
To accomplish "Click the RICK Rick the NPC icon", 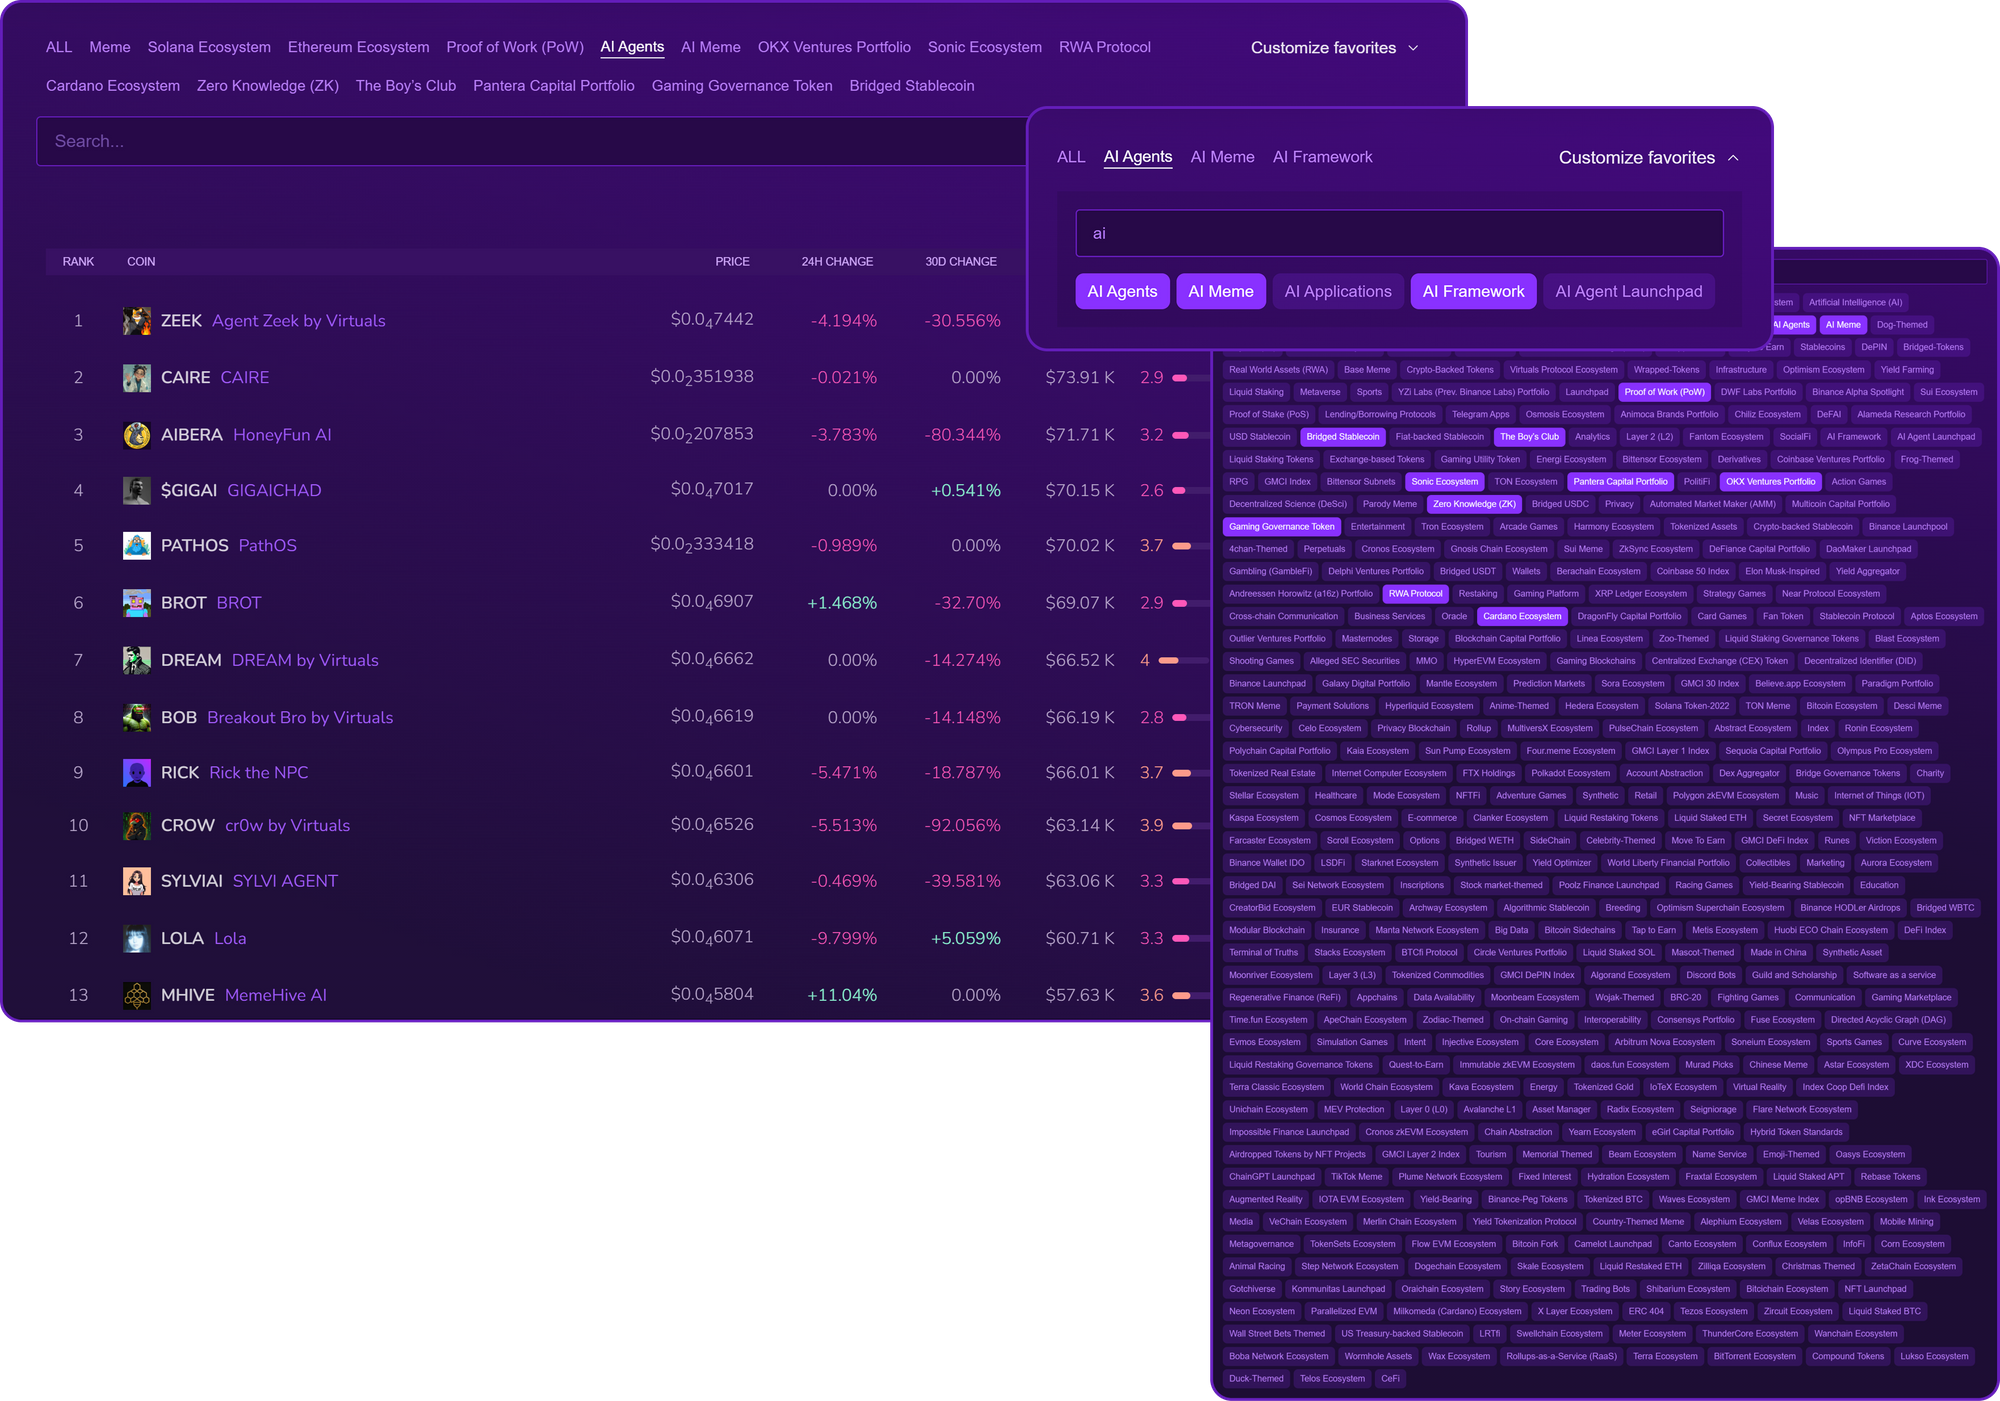I will [x=137, y=773].
